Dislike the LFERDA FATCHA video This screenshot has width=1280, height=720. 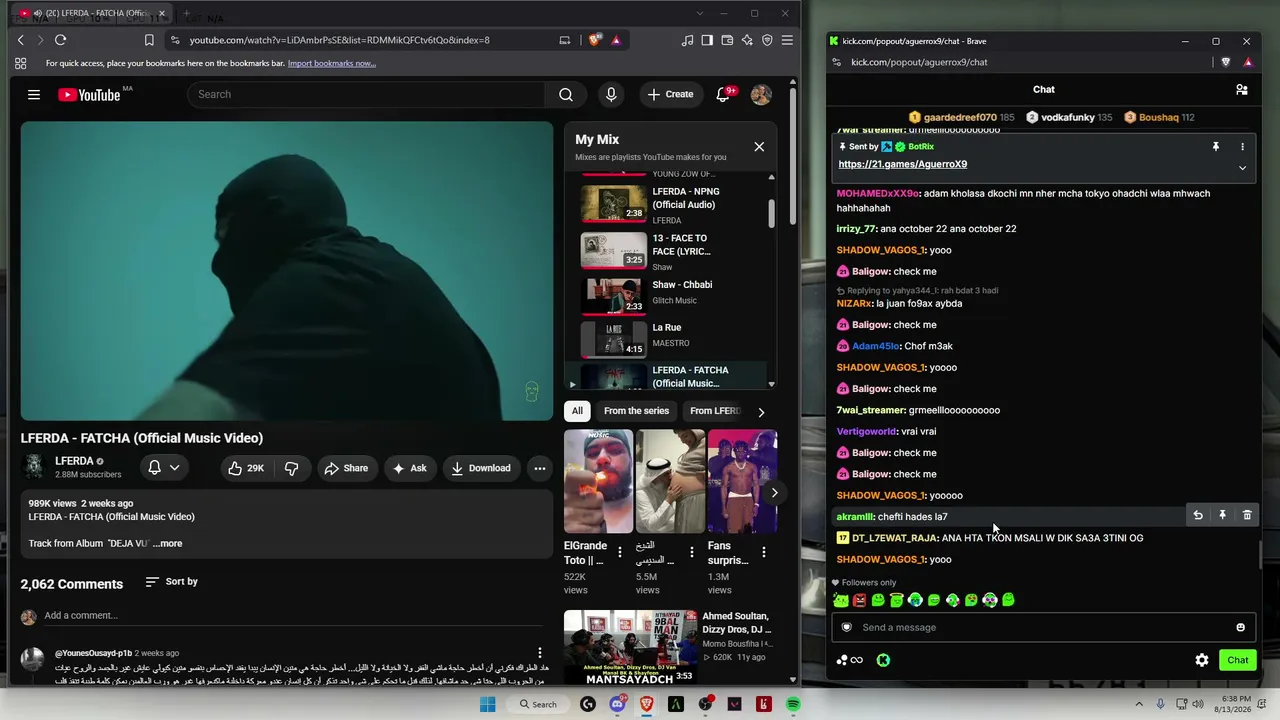coord(292,468)
